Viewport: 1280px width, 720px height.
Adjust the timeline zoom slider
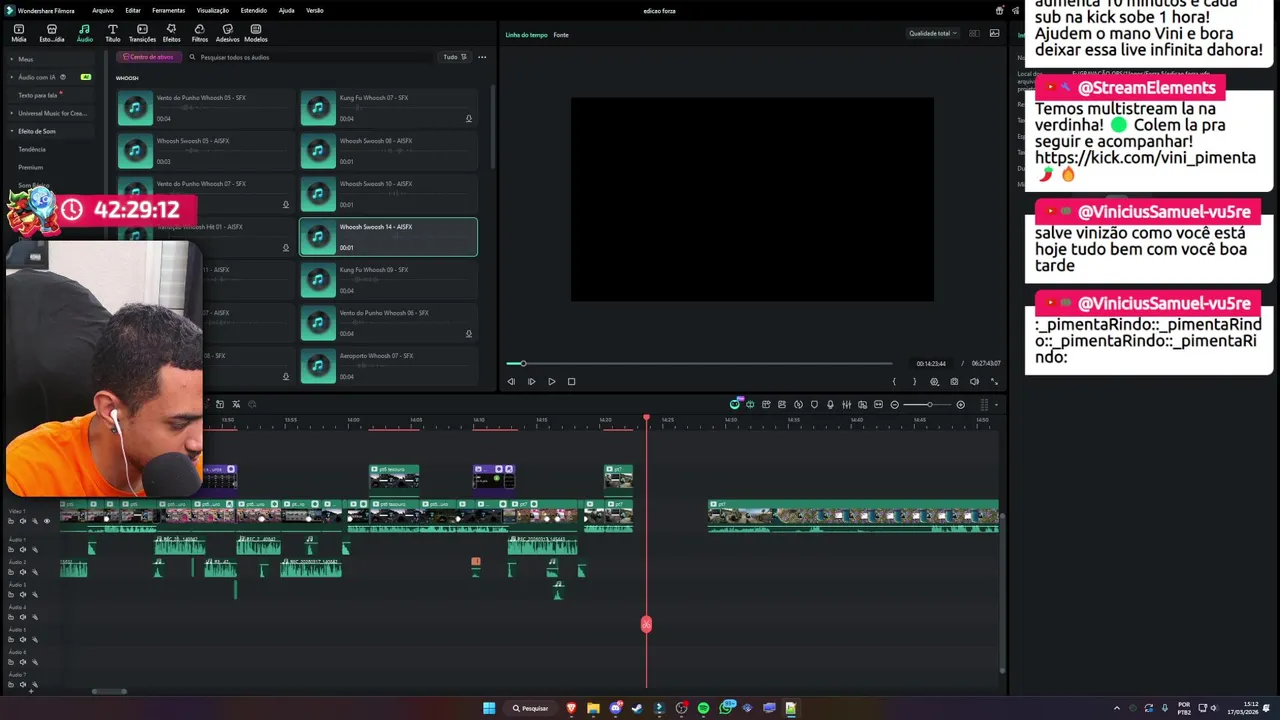pos(928,404)
